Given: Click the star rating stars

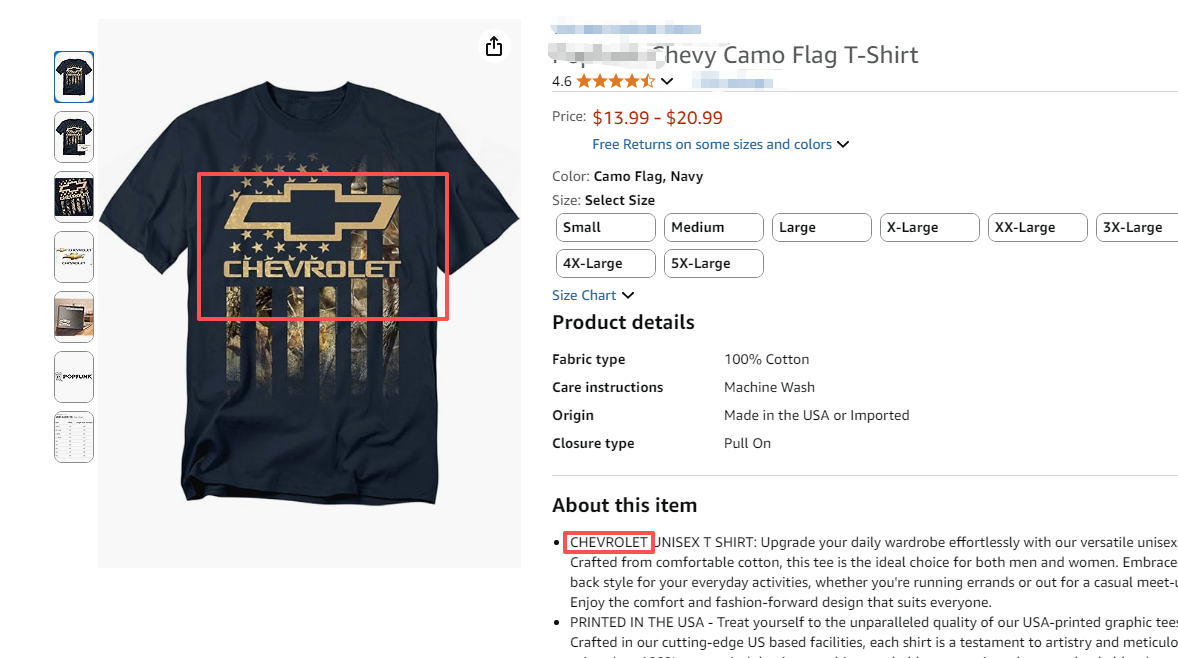Looking at the screenshot, I should pyautogui.click(x=615, y=82).
